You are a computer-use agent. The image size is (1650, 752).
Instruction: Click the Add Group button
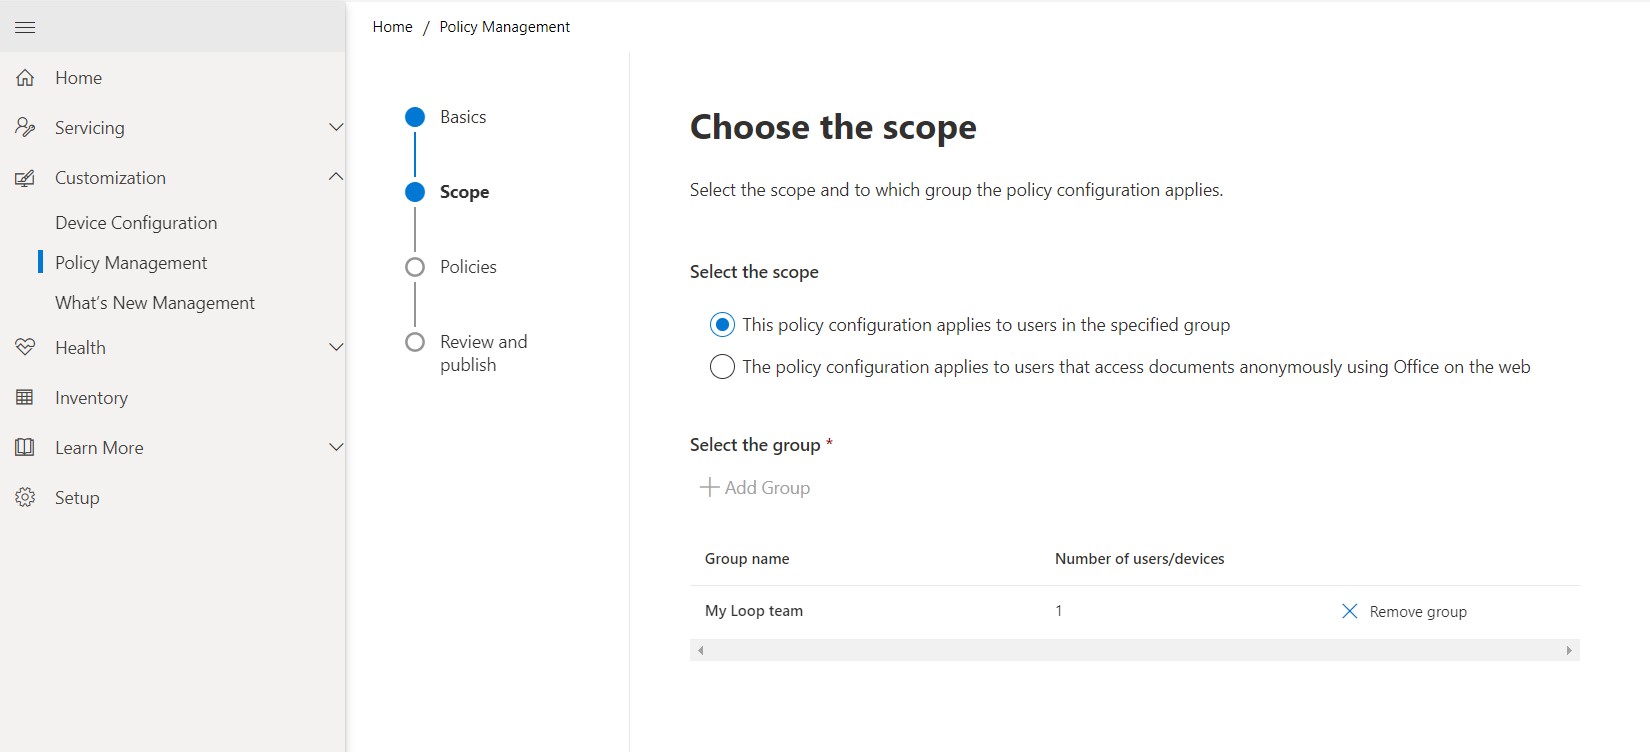point(755,487)
